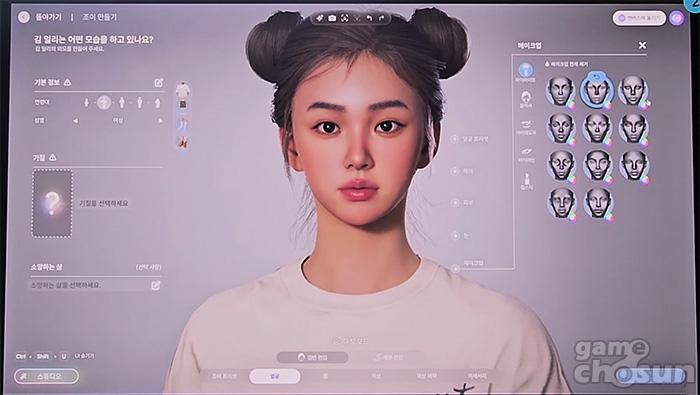Open color wheel on first makeup preset

point(571,105)
